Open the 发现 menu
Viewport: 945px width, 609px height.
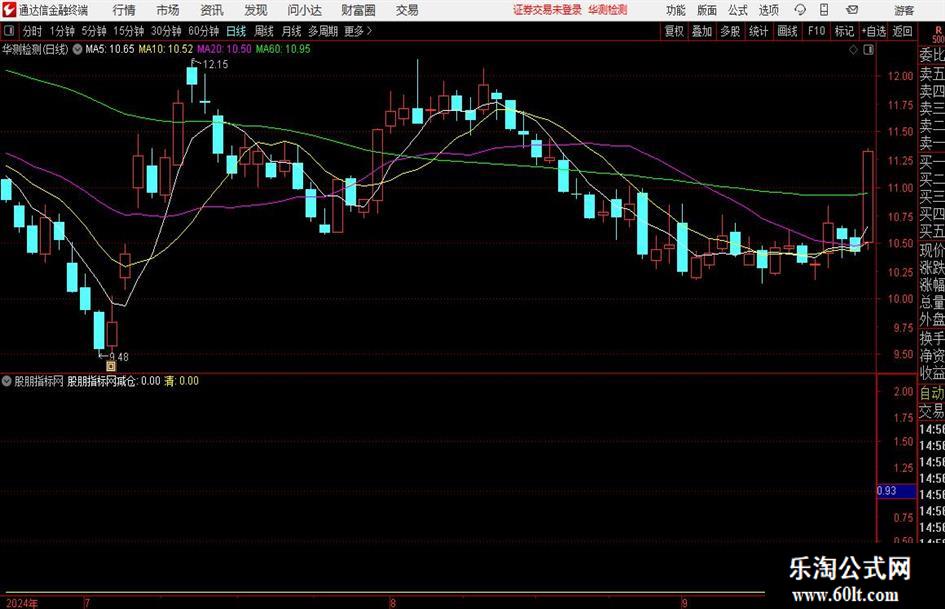pyautogui.click(x=256, y=10)
